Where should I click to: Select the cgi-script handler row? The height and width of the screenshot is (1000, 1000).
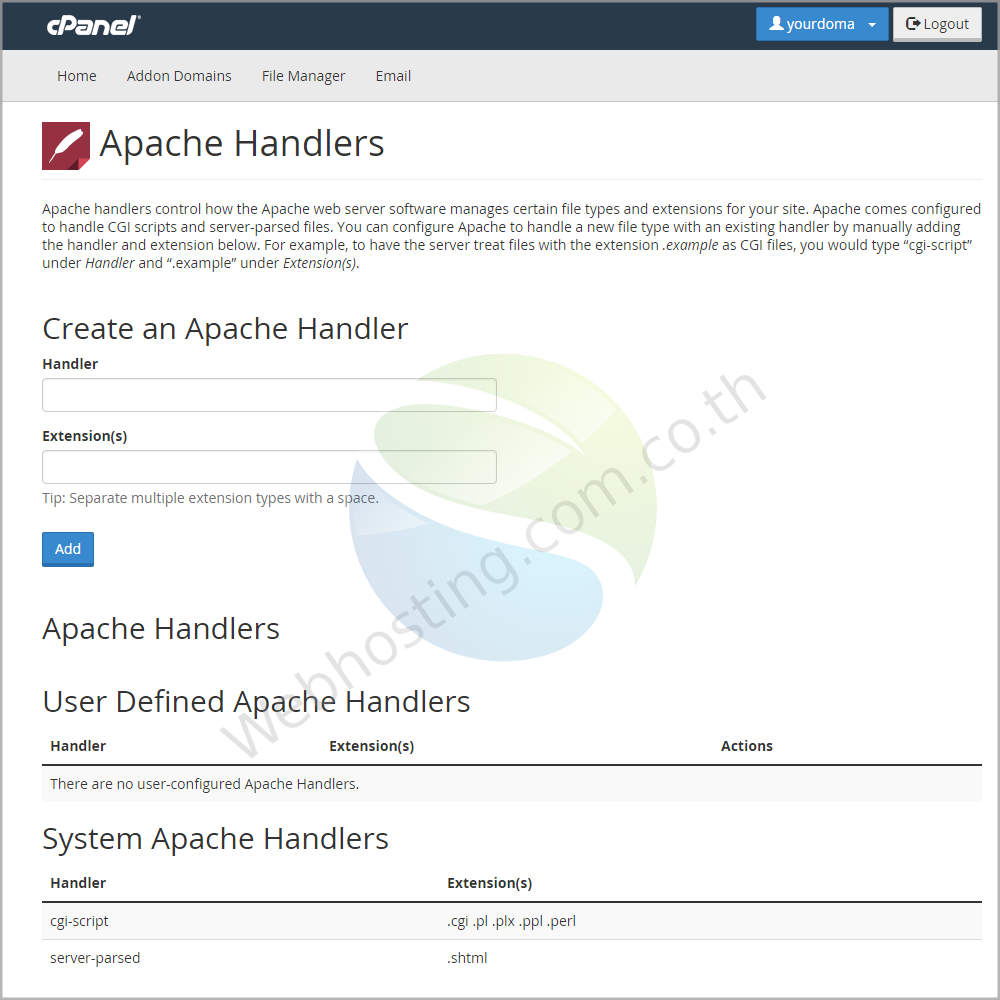point(79,920)
